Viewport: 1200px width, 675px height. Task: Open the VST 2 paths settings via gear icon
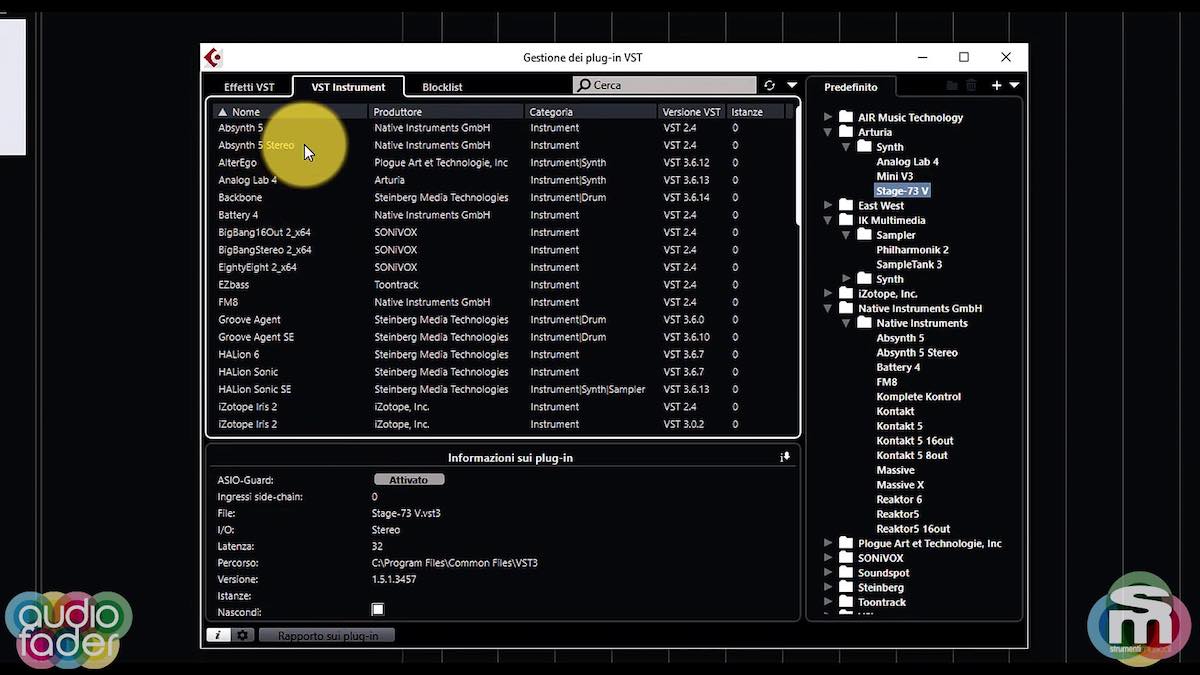coord(243,634)
